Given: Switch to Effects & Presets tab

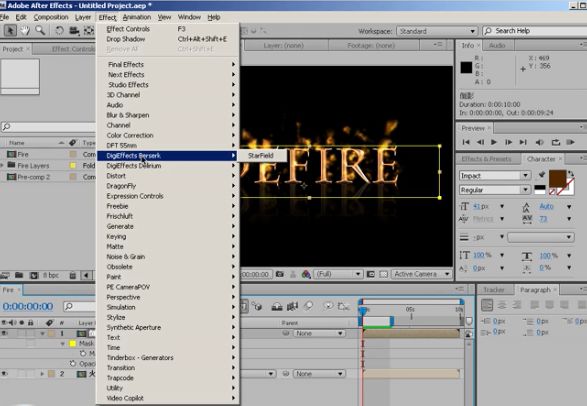Looking at the screenshot, I should [x=486, y=159].
